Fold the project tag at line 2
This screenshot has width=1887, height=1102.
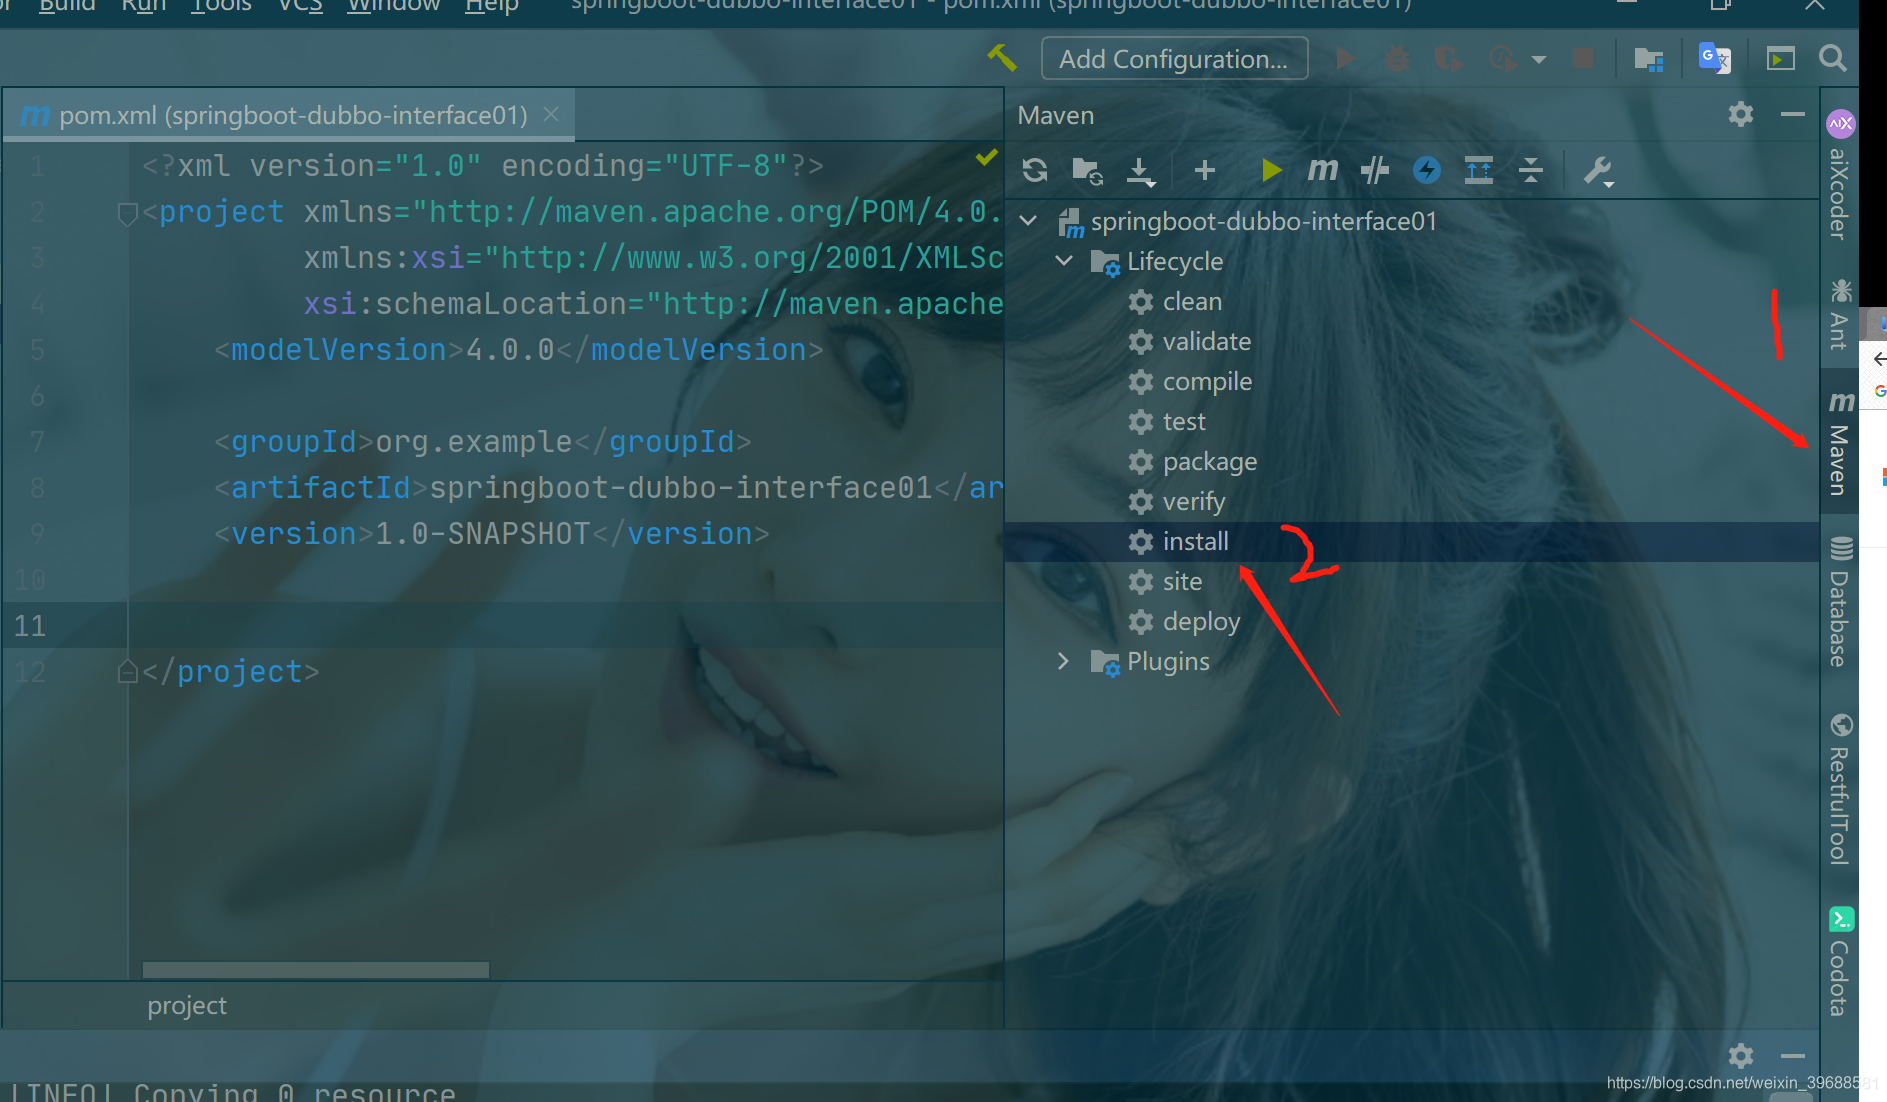click(127, 213)
